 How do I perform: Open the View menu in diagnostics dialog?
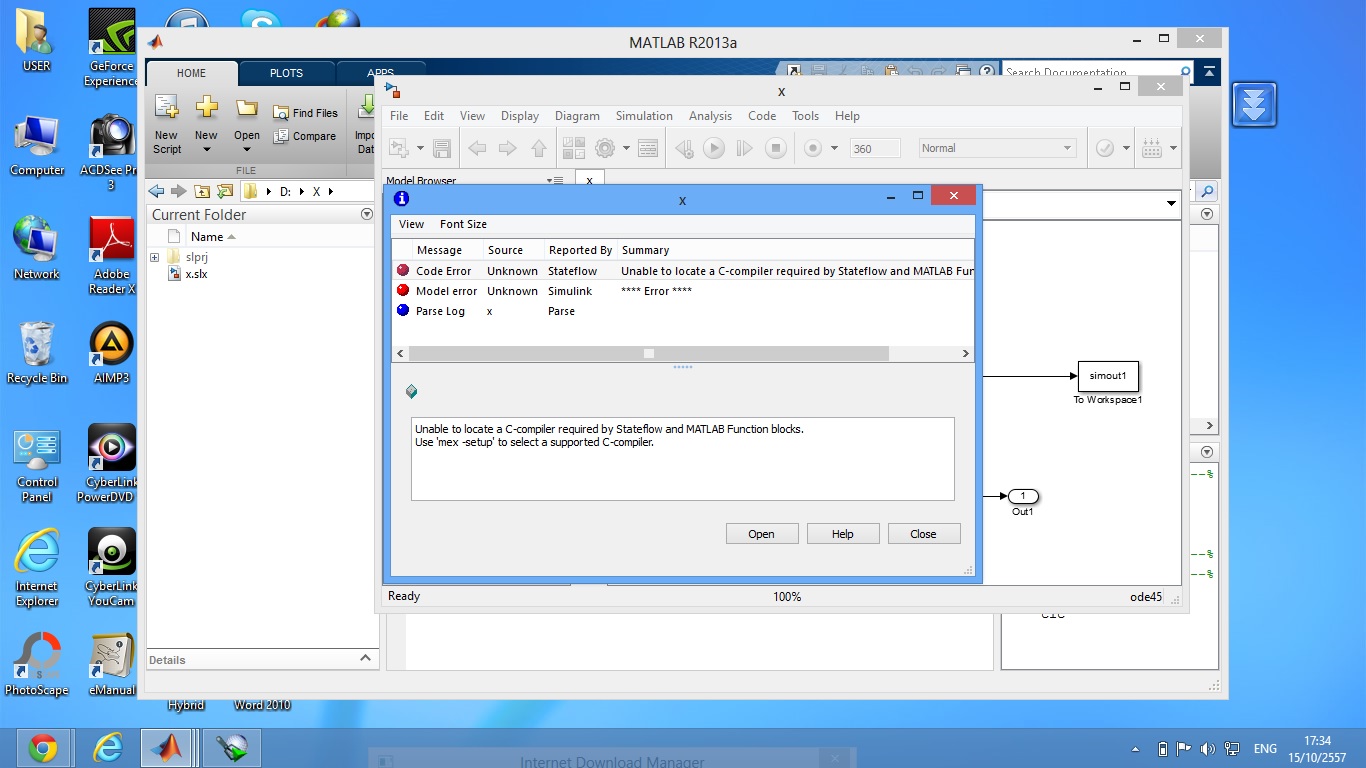point(411,224)
